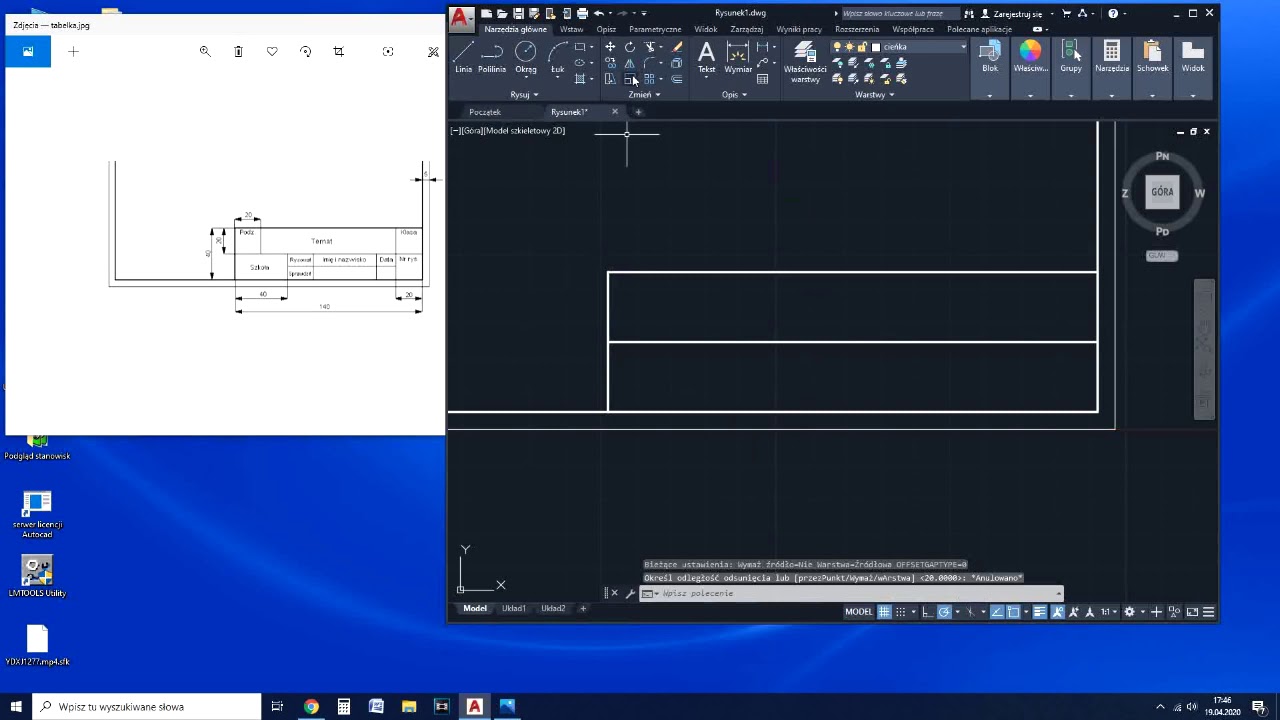The width and height of the screenshot is (1280, 720).
Task: Expand the Widok panel dropdown arrow
Action: pyautogui.click(x=1193, y=96)
